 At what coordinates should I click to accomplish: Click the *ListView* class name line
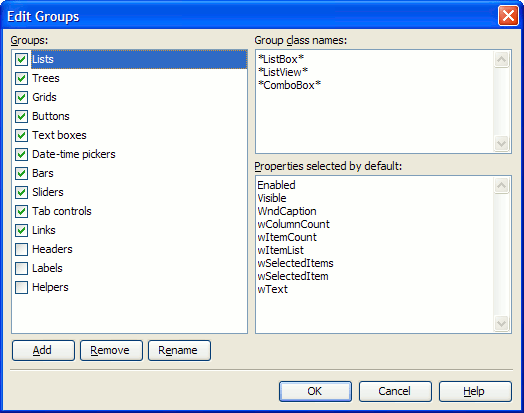tap(283, 72)
